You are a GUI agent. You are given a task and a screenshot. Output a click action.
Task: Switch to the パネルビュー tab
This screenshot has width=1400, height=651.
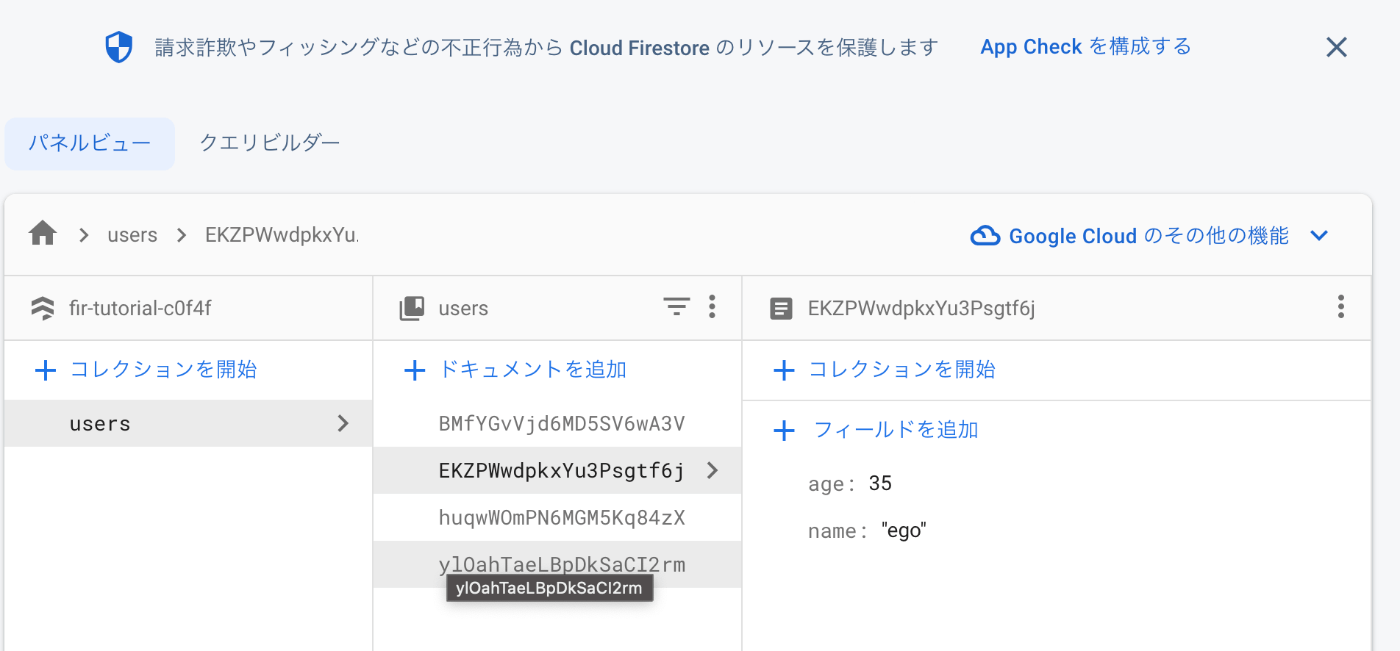pyautogui.click(x=90, y=143)
